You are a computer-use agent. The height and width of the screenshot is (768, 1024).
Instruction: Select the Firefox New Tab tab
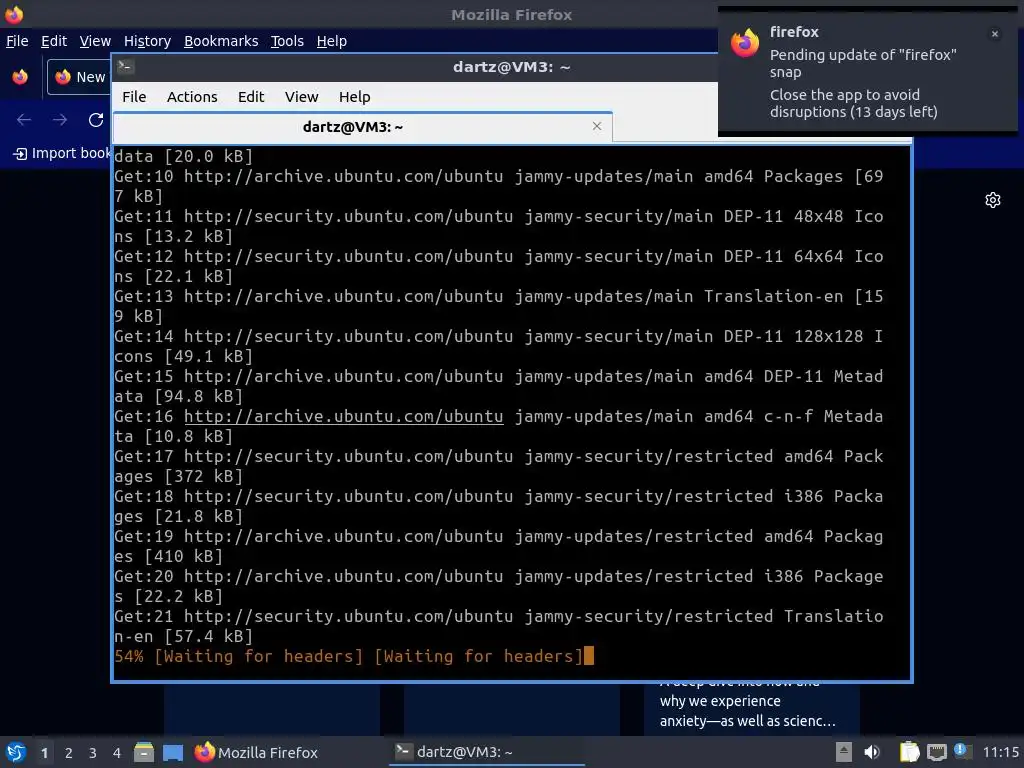tap(78, 77)
